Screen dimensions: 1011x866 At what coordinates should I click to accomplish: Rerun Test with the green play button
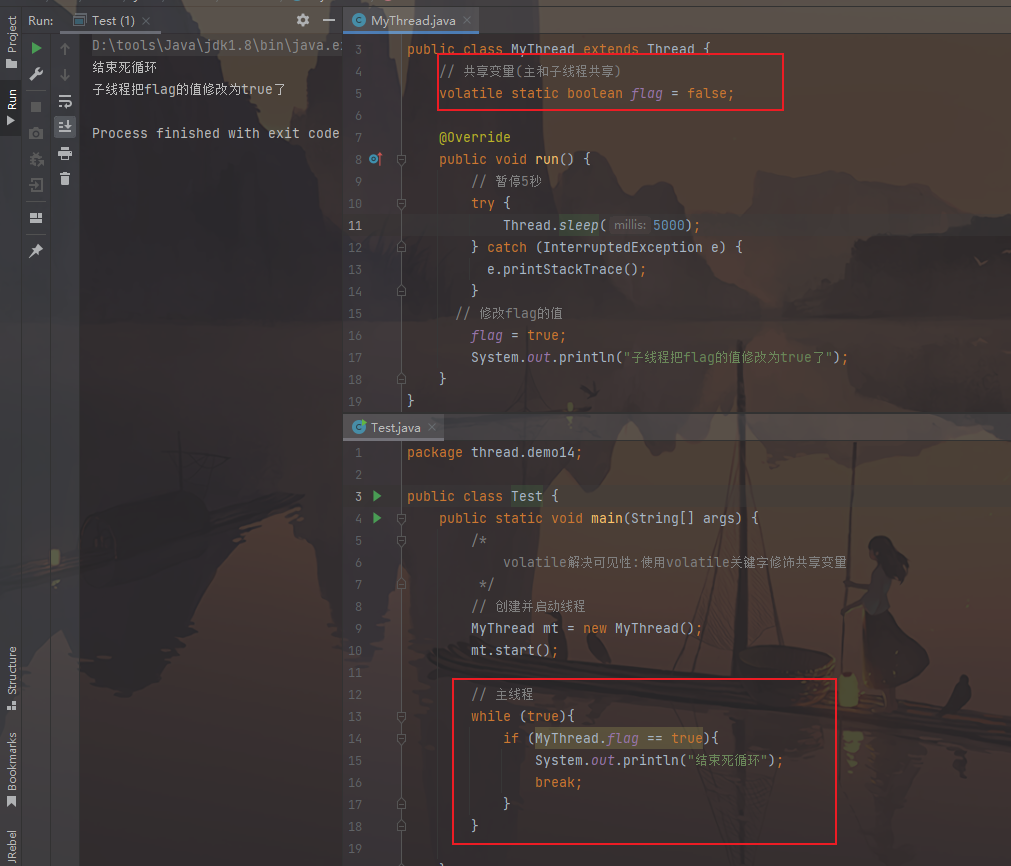[x=36, y=47]
